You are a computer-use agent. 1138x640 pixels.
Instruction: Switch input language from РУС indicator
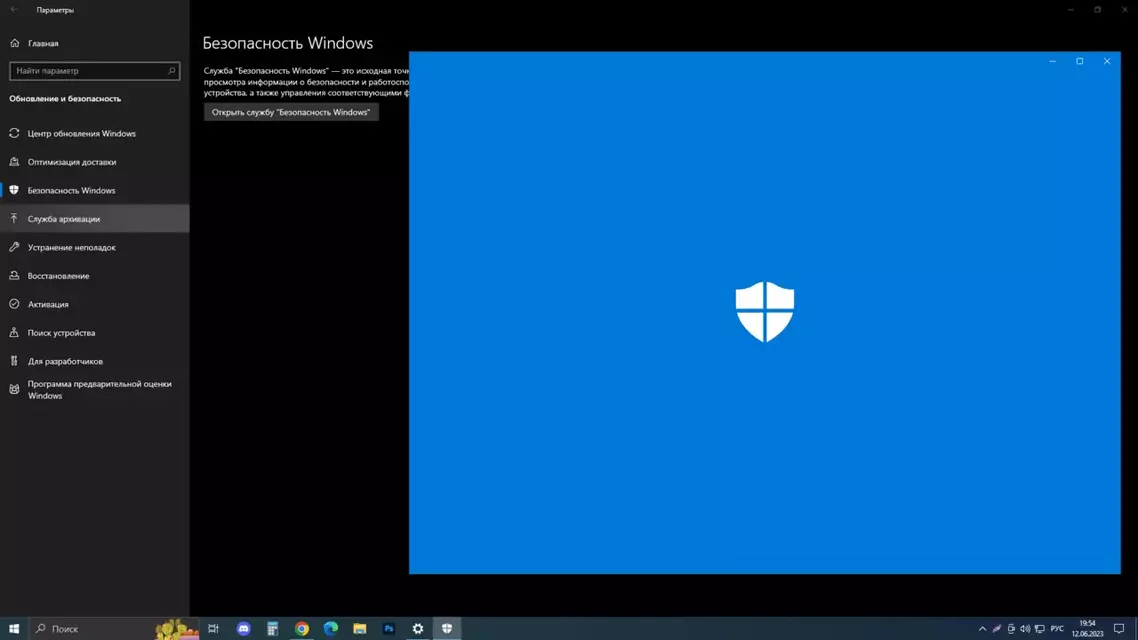click(x=1057, y=629)
